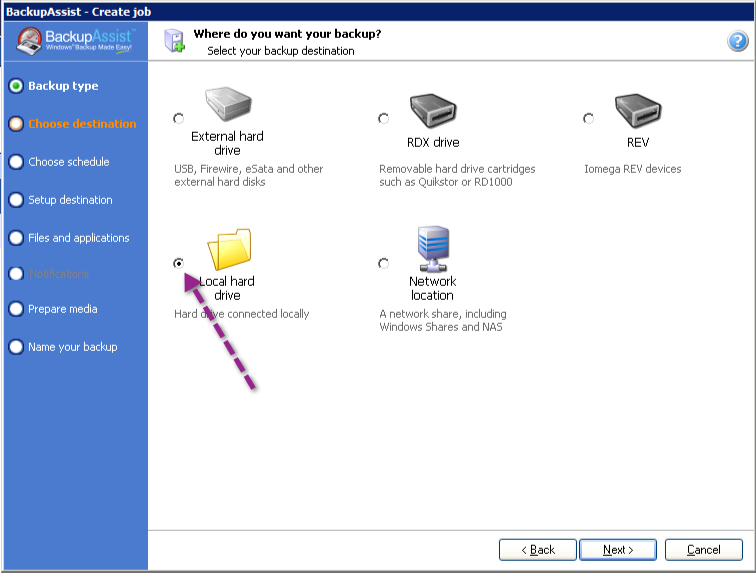Screen dimensions: 756x573
Task: Cancel the job creation wizard
Action: click(703, 550)
